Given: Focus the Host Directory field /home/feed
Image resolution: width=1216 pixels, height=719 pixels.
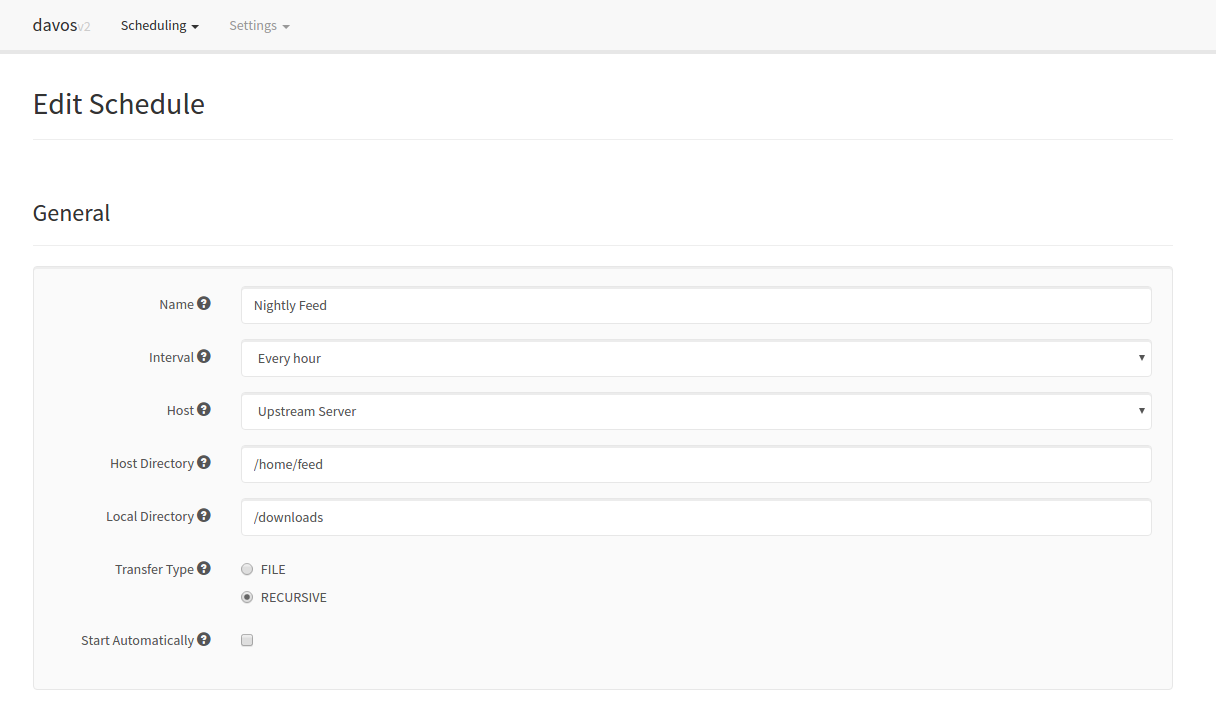Looking at the screenshot, I should coord(696,464).
